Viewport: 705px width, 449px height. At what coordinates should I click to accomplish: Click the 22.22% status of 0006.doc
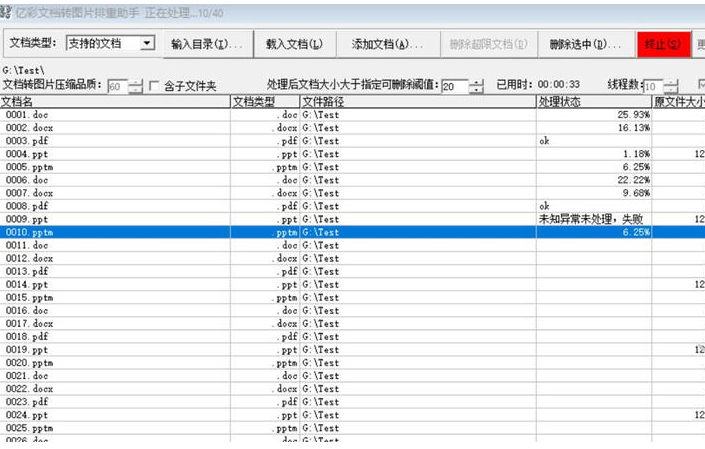[x=634, y=180]
